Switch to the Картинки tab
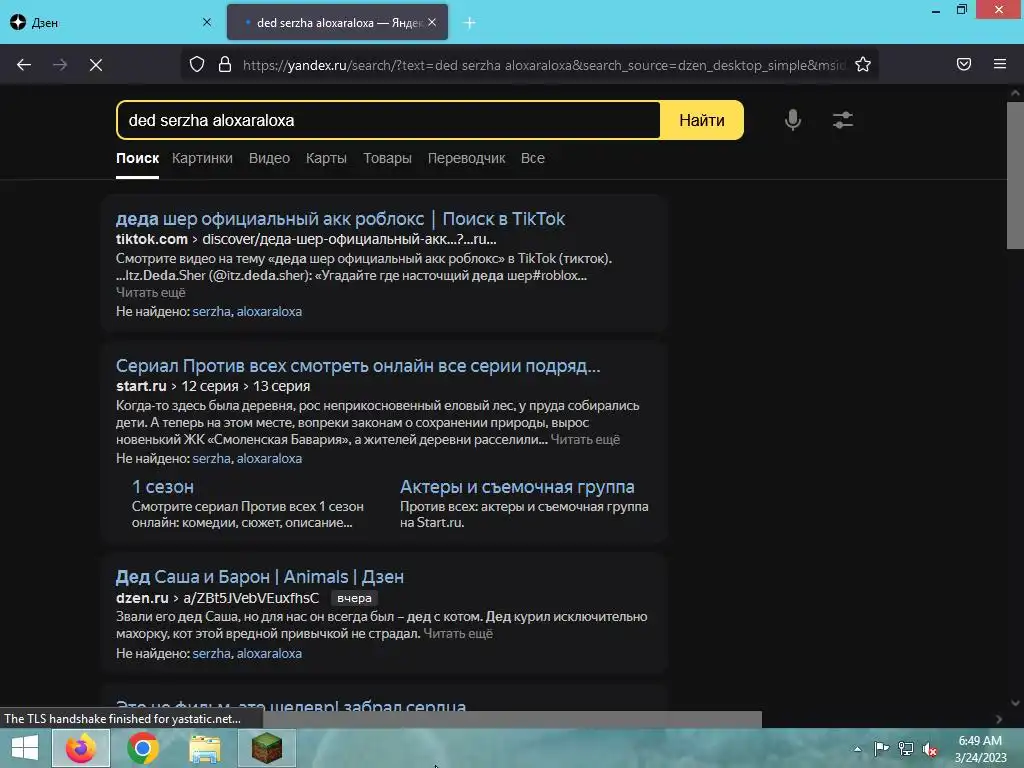The width and height of the screenshot is (1024, 768). 202,158
